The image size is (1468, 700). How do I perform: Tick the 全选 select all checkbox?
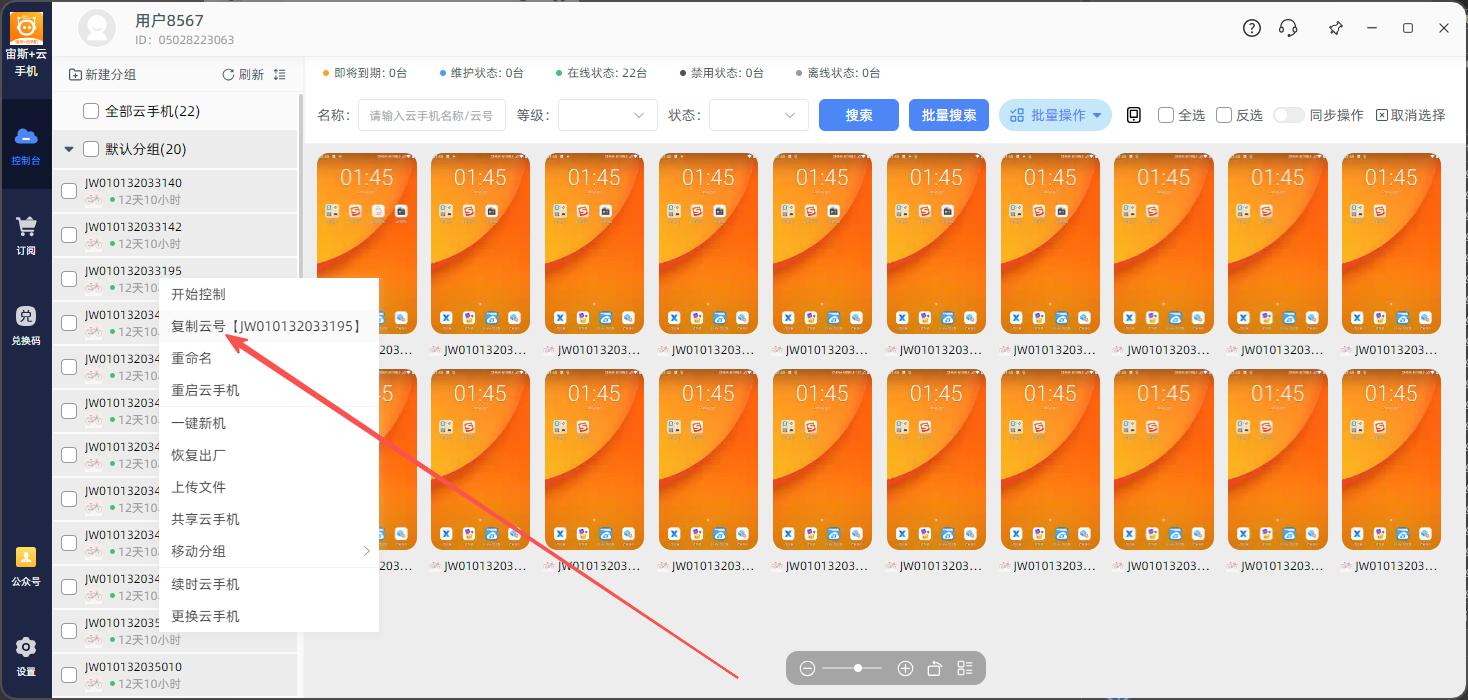click(x=1166, y=115)
